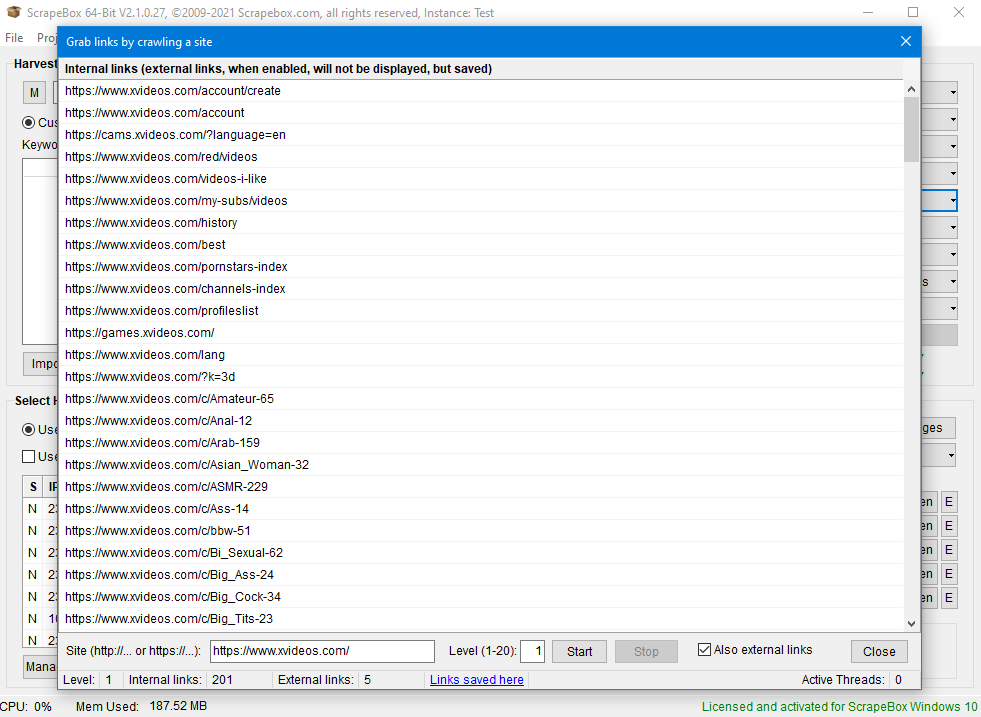Image resolution: width=981 pixels, height=717 pixels.
Task: Click the M button in the Harvester panel
Action: [34, 93]
